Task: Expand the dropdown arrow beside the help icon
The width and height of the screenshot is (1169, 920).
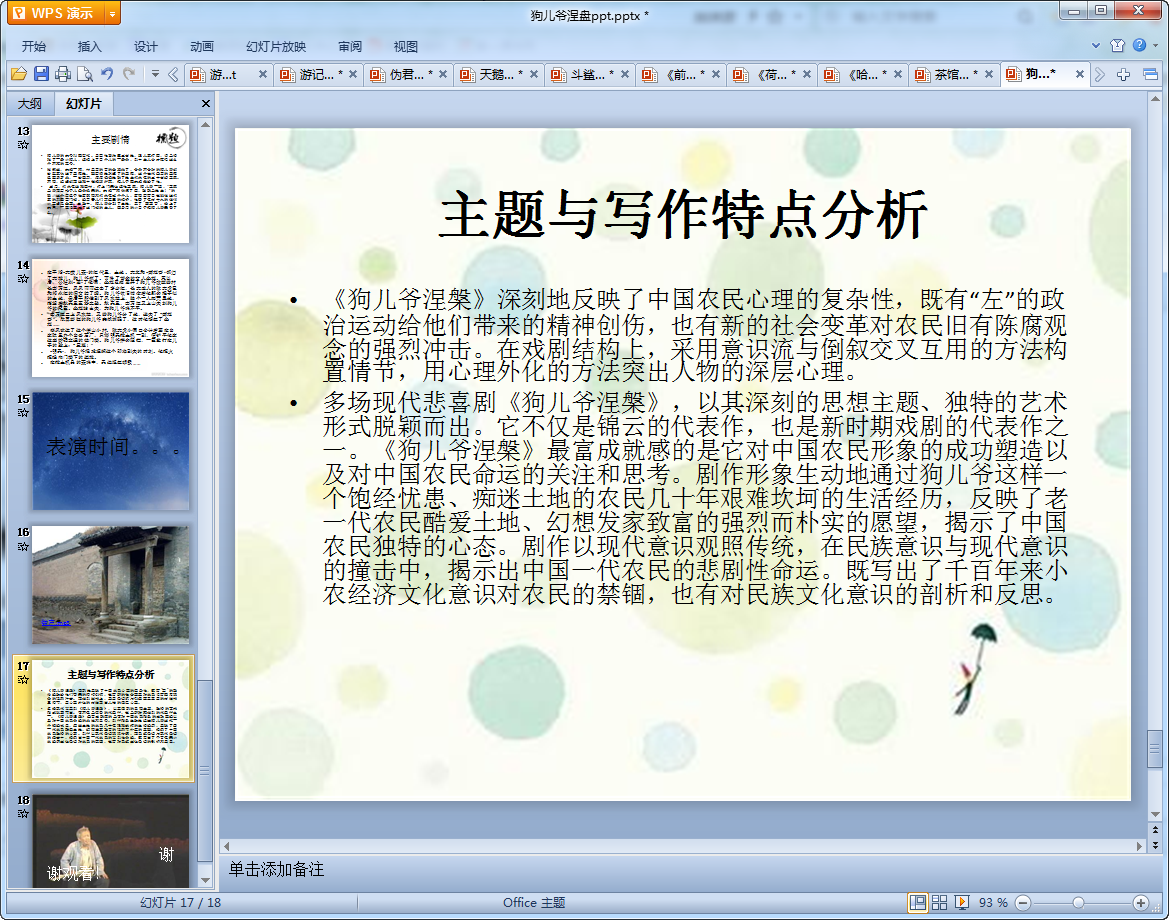Action: pyautogui.click(x=1155, y=45)
